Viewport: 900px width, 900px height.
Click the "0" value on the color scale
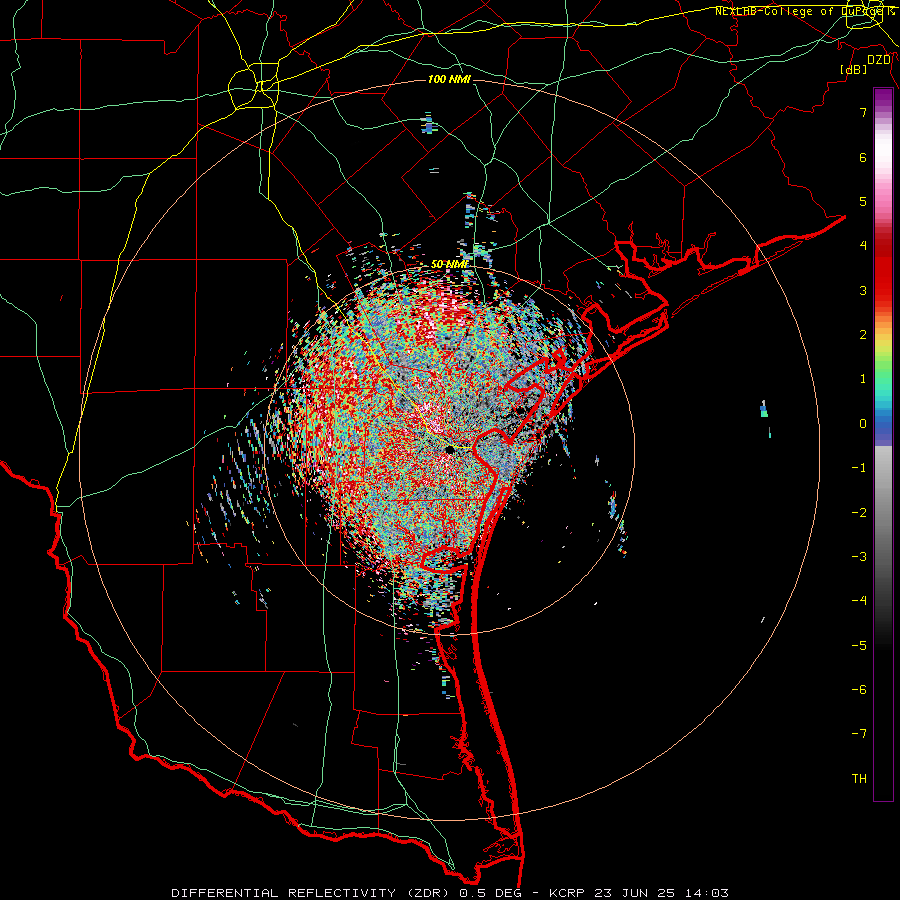[x=863, y=424]
